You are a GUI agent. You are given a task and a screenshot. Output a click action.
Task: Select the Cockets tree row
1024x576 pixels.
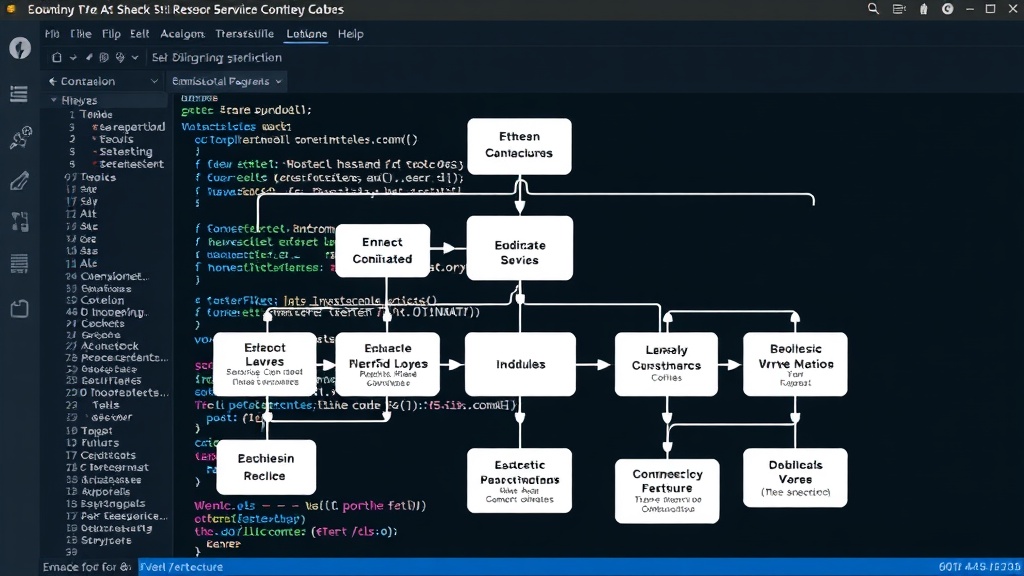click(104, 323)
